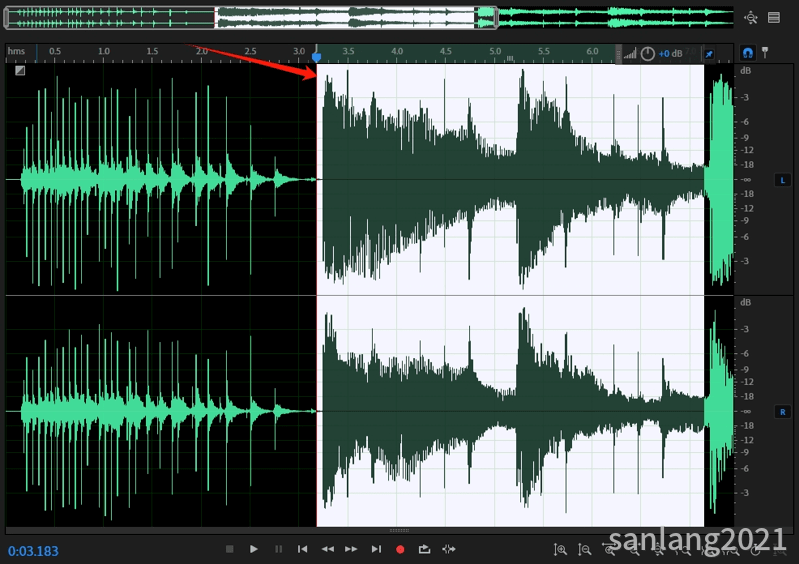The height and width of the screenshot is (564, 799).
Task: Click the blue playhead marker on timeline
Action: 316,57
